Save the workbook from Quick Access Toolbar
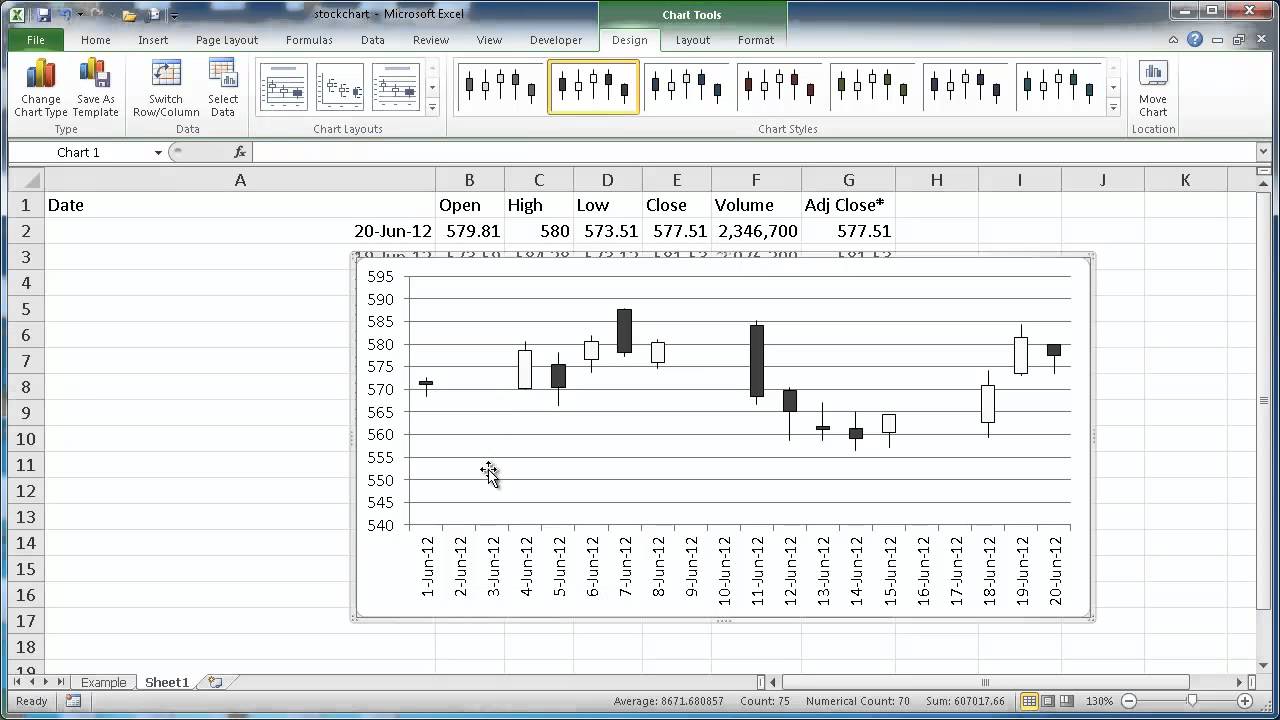The height and width of the screenshot is (720, 1280). (43, 15)
